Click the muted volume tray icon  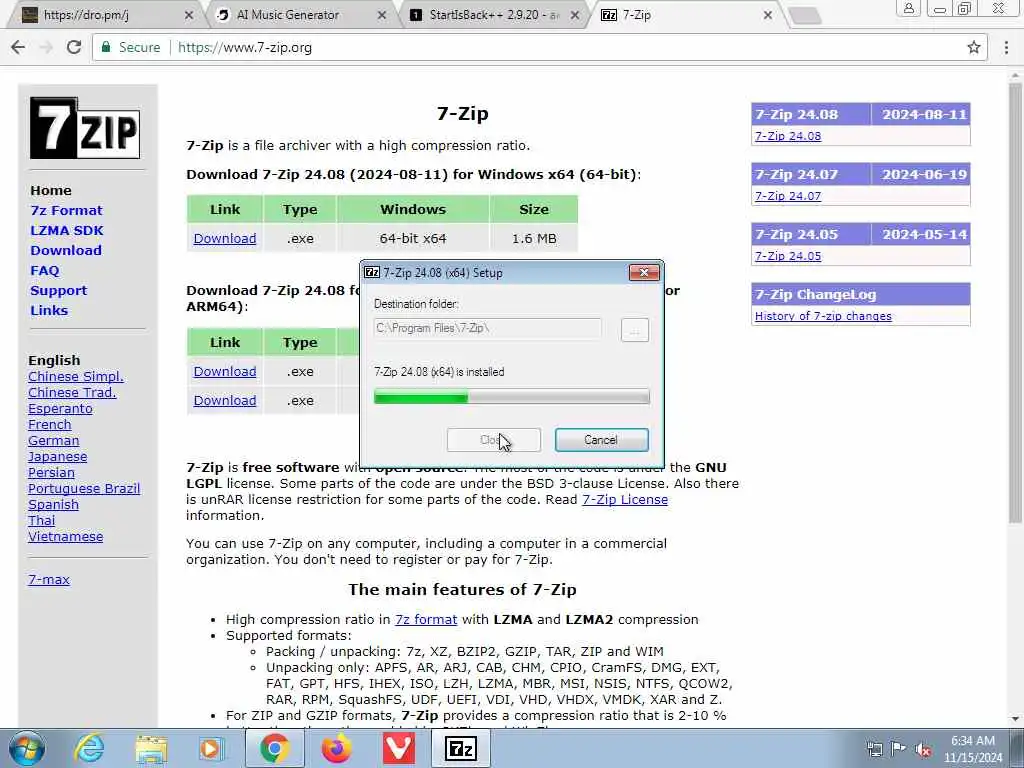(x=923, y=750)
